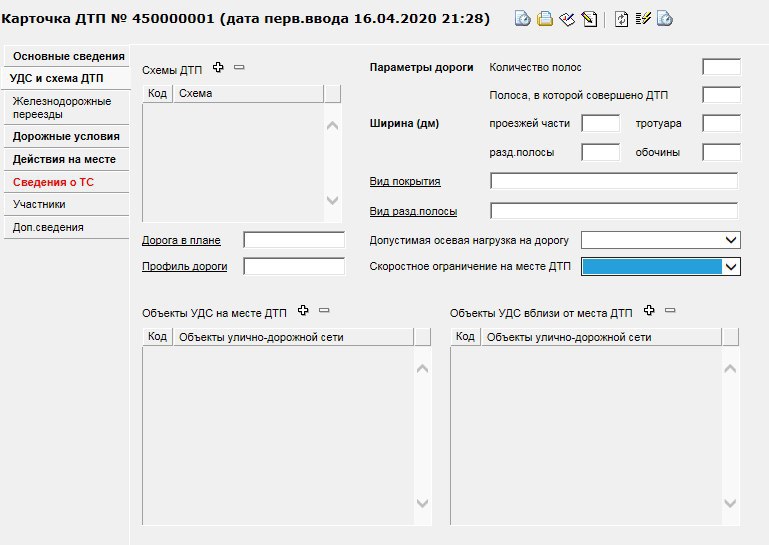Viewport: 769px width, 545px height.
Task: Click the обочины width field
Action: [721, 152]
